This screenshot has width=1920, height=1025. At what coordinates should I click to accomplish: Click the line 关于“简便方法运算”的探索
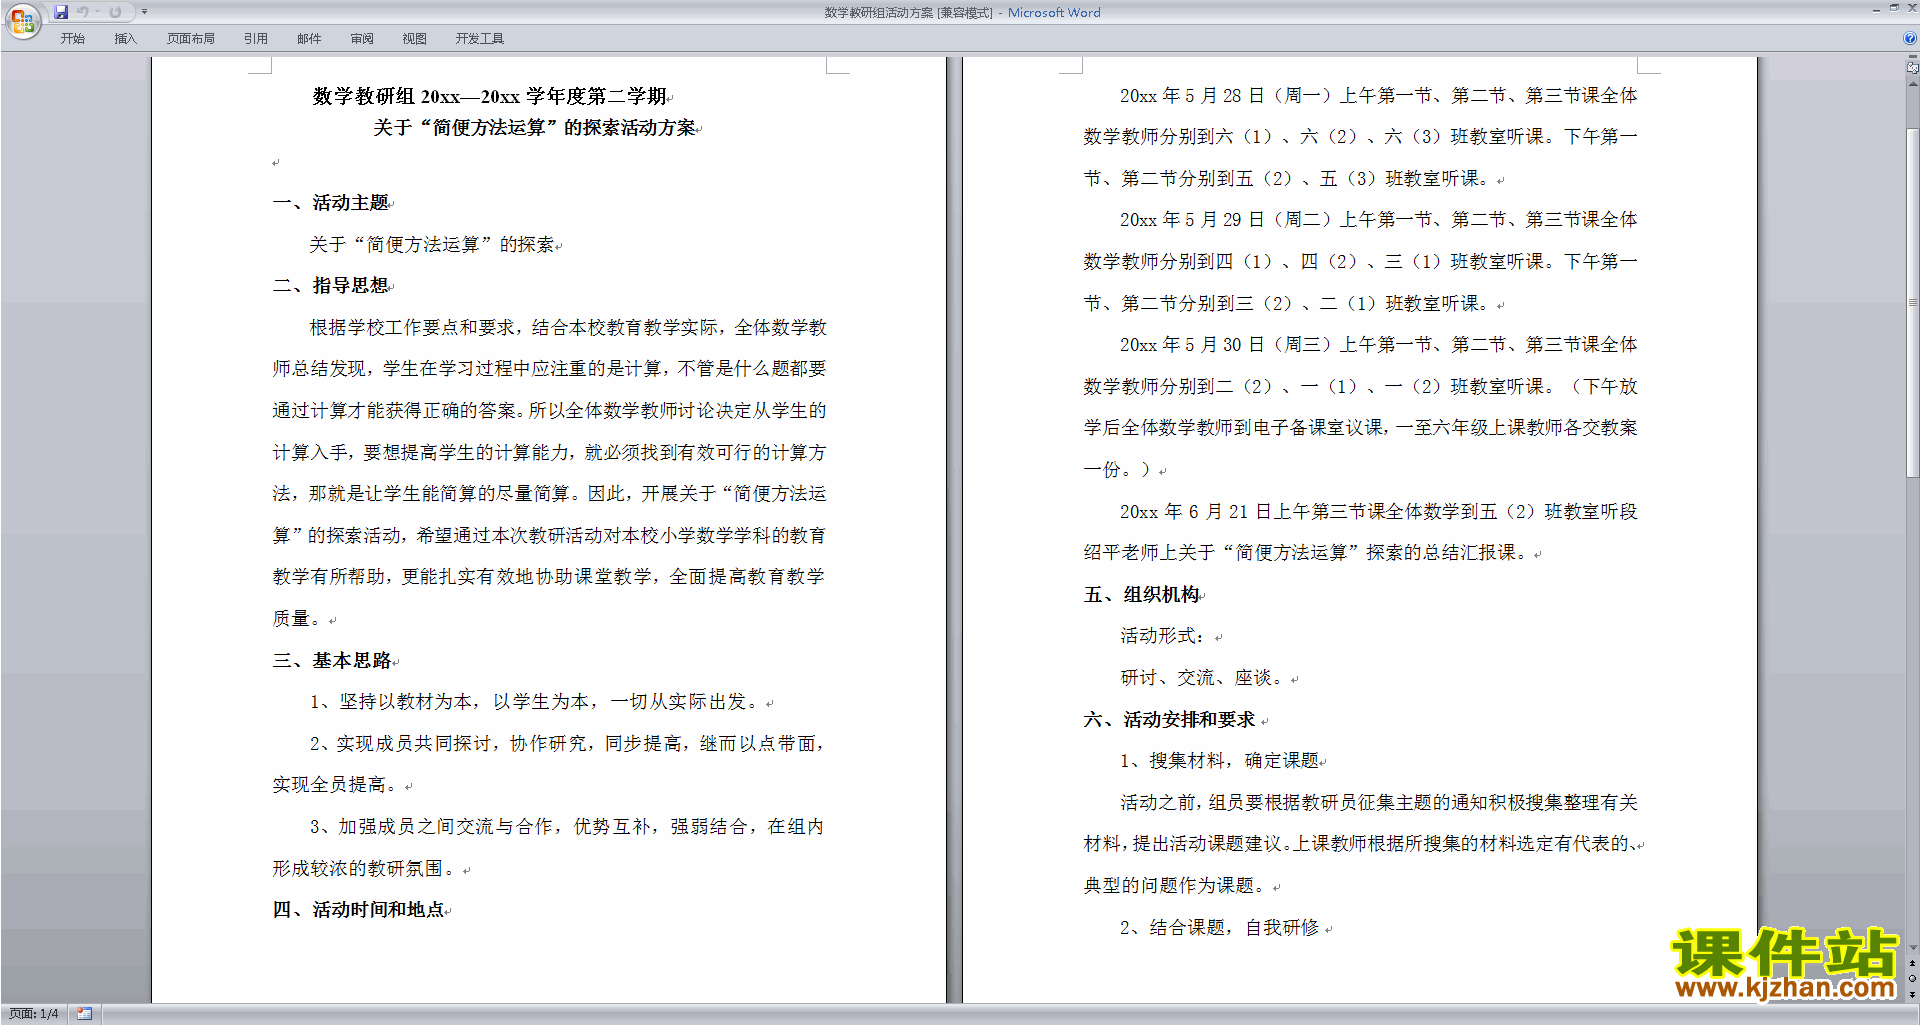point(432,244)
